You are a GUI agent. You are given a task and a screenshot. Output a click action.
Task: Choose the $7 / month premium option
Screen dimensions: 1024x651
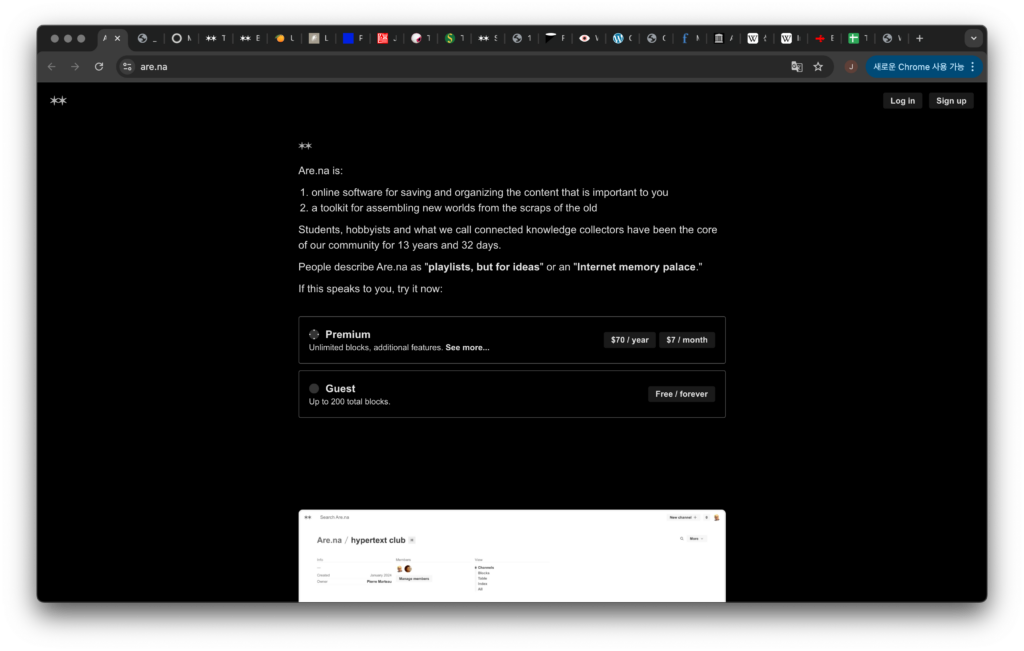point(686,340)
